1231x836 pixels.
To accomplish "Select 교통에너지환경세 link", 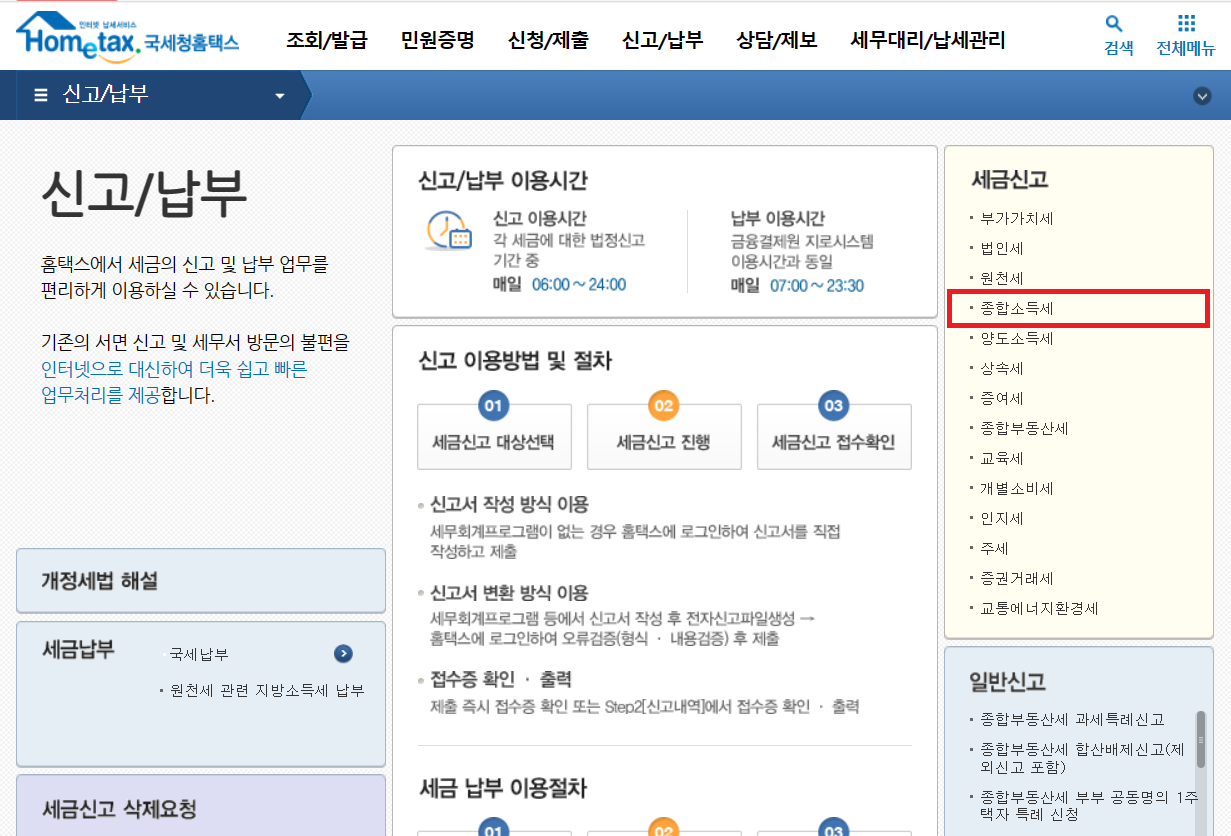I will pos(1039,608).
